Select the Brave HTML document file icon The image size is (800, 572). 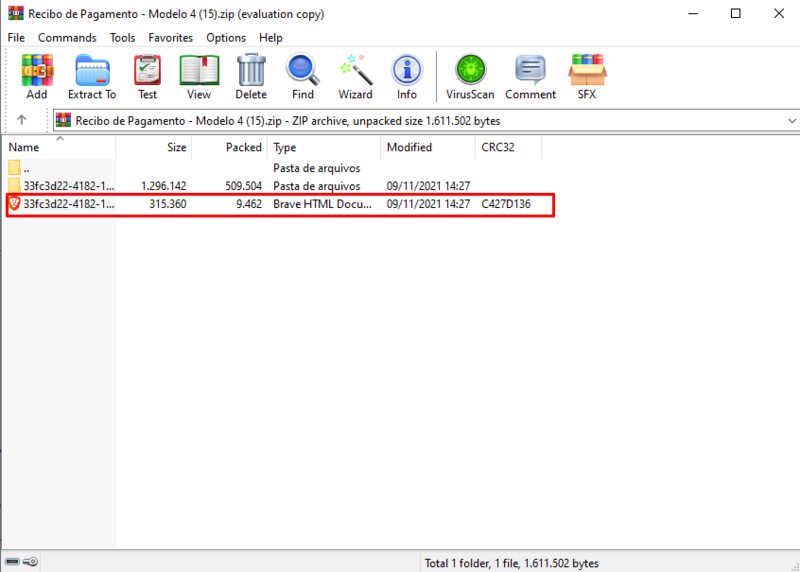(14, 204)
